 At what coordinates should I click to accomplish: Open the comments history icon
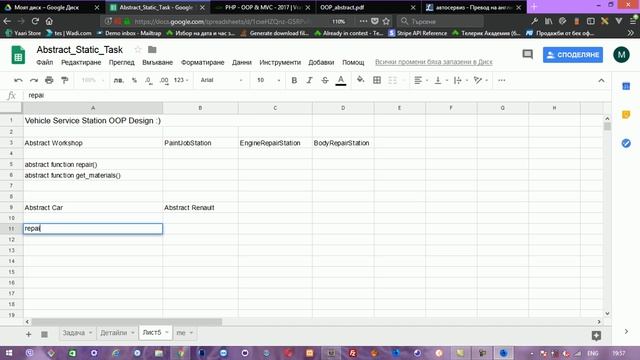point(527,54)
